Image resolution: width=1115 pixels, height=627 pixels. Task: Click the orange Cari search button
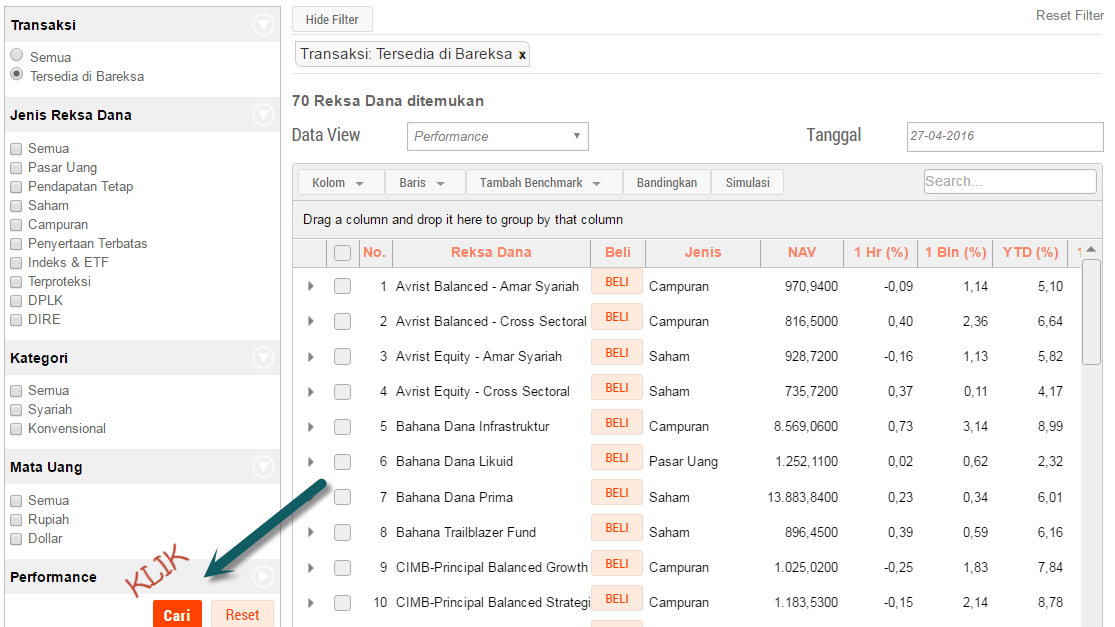pyautogui.click(x=177, y=614)
